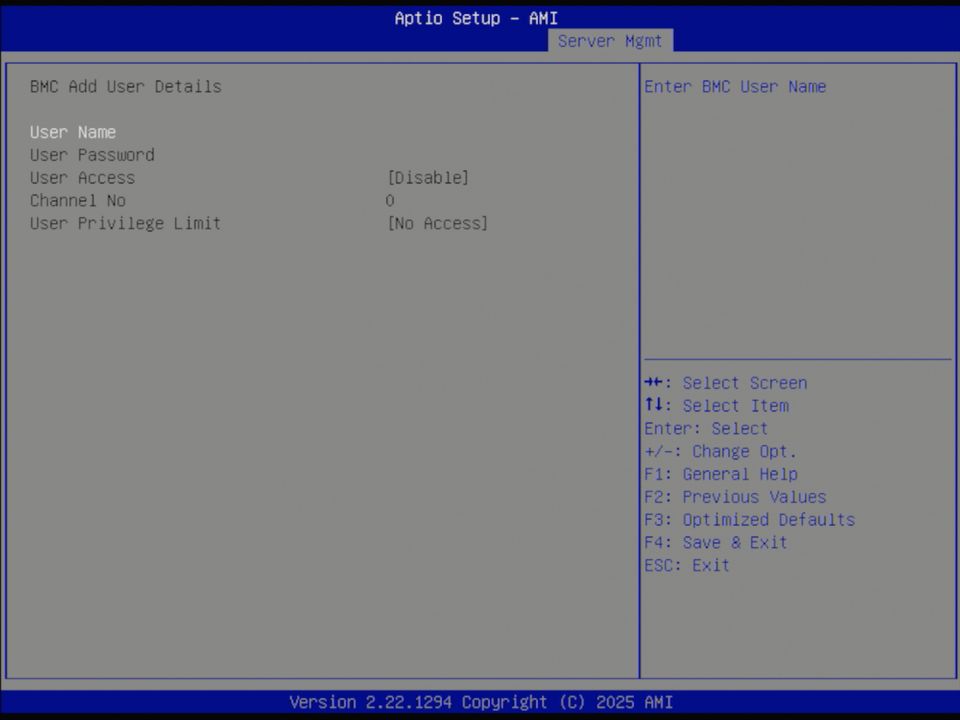Click the Change Opt legend entry

click(x=720, y=451)
